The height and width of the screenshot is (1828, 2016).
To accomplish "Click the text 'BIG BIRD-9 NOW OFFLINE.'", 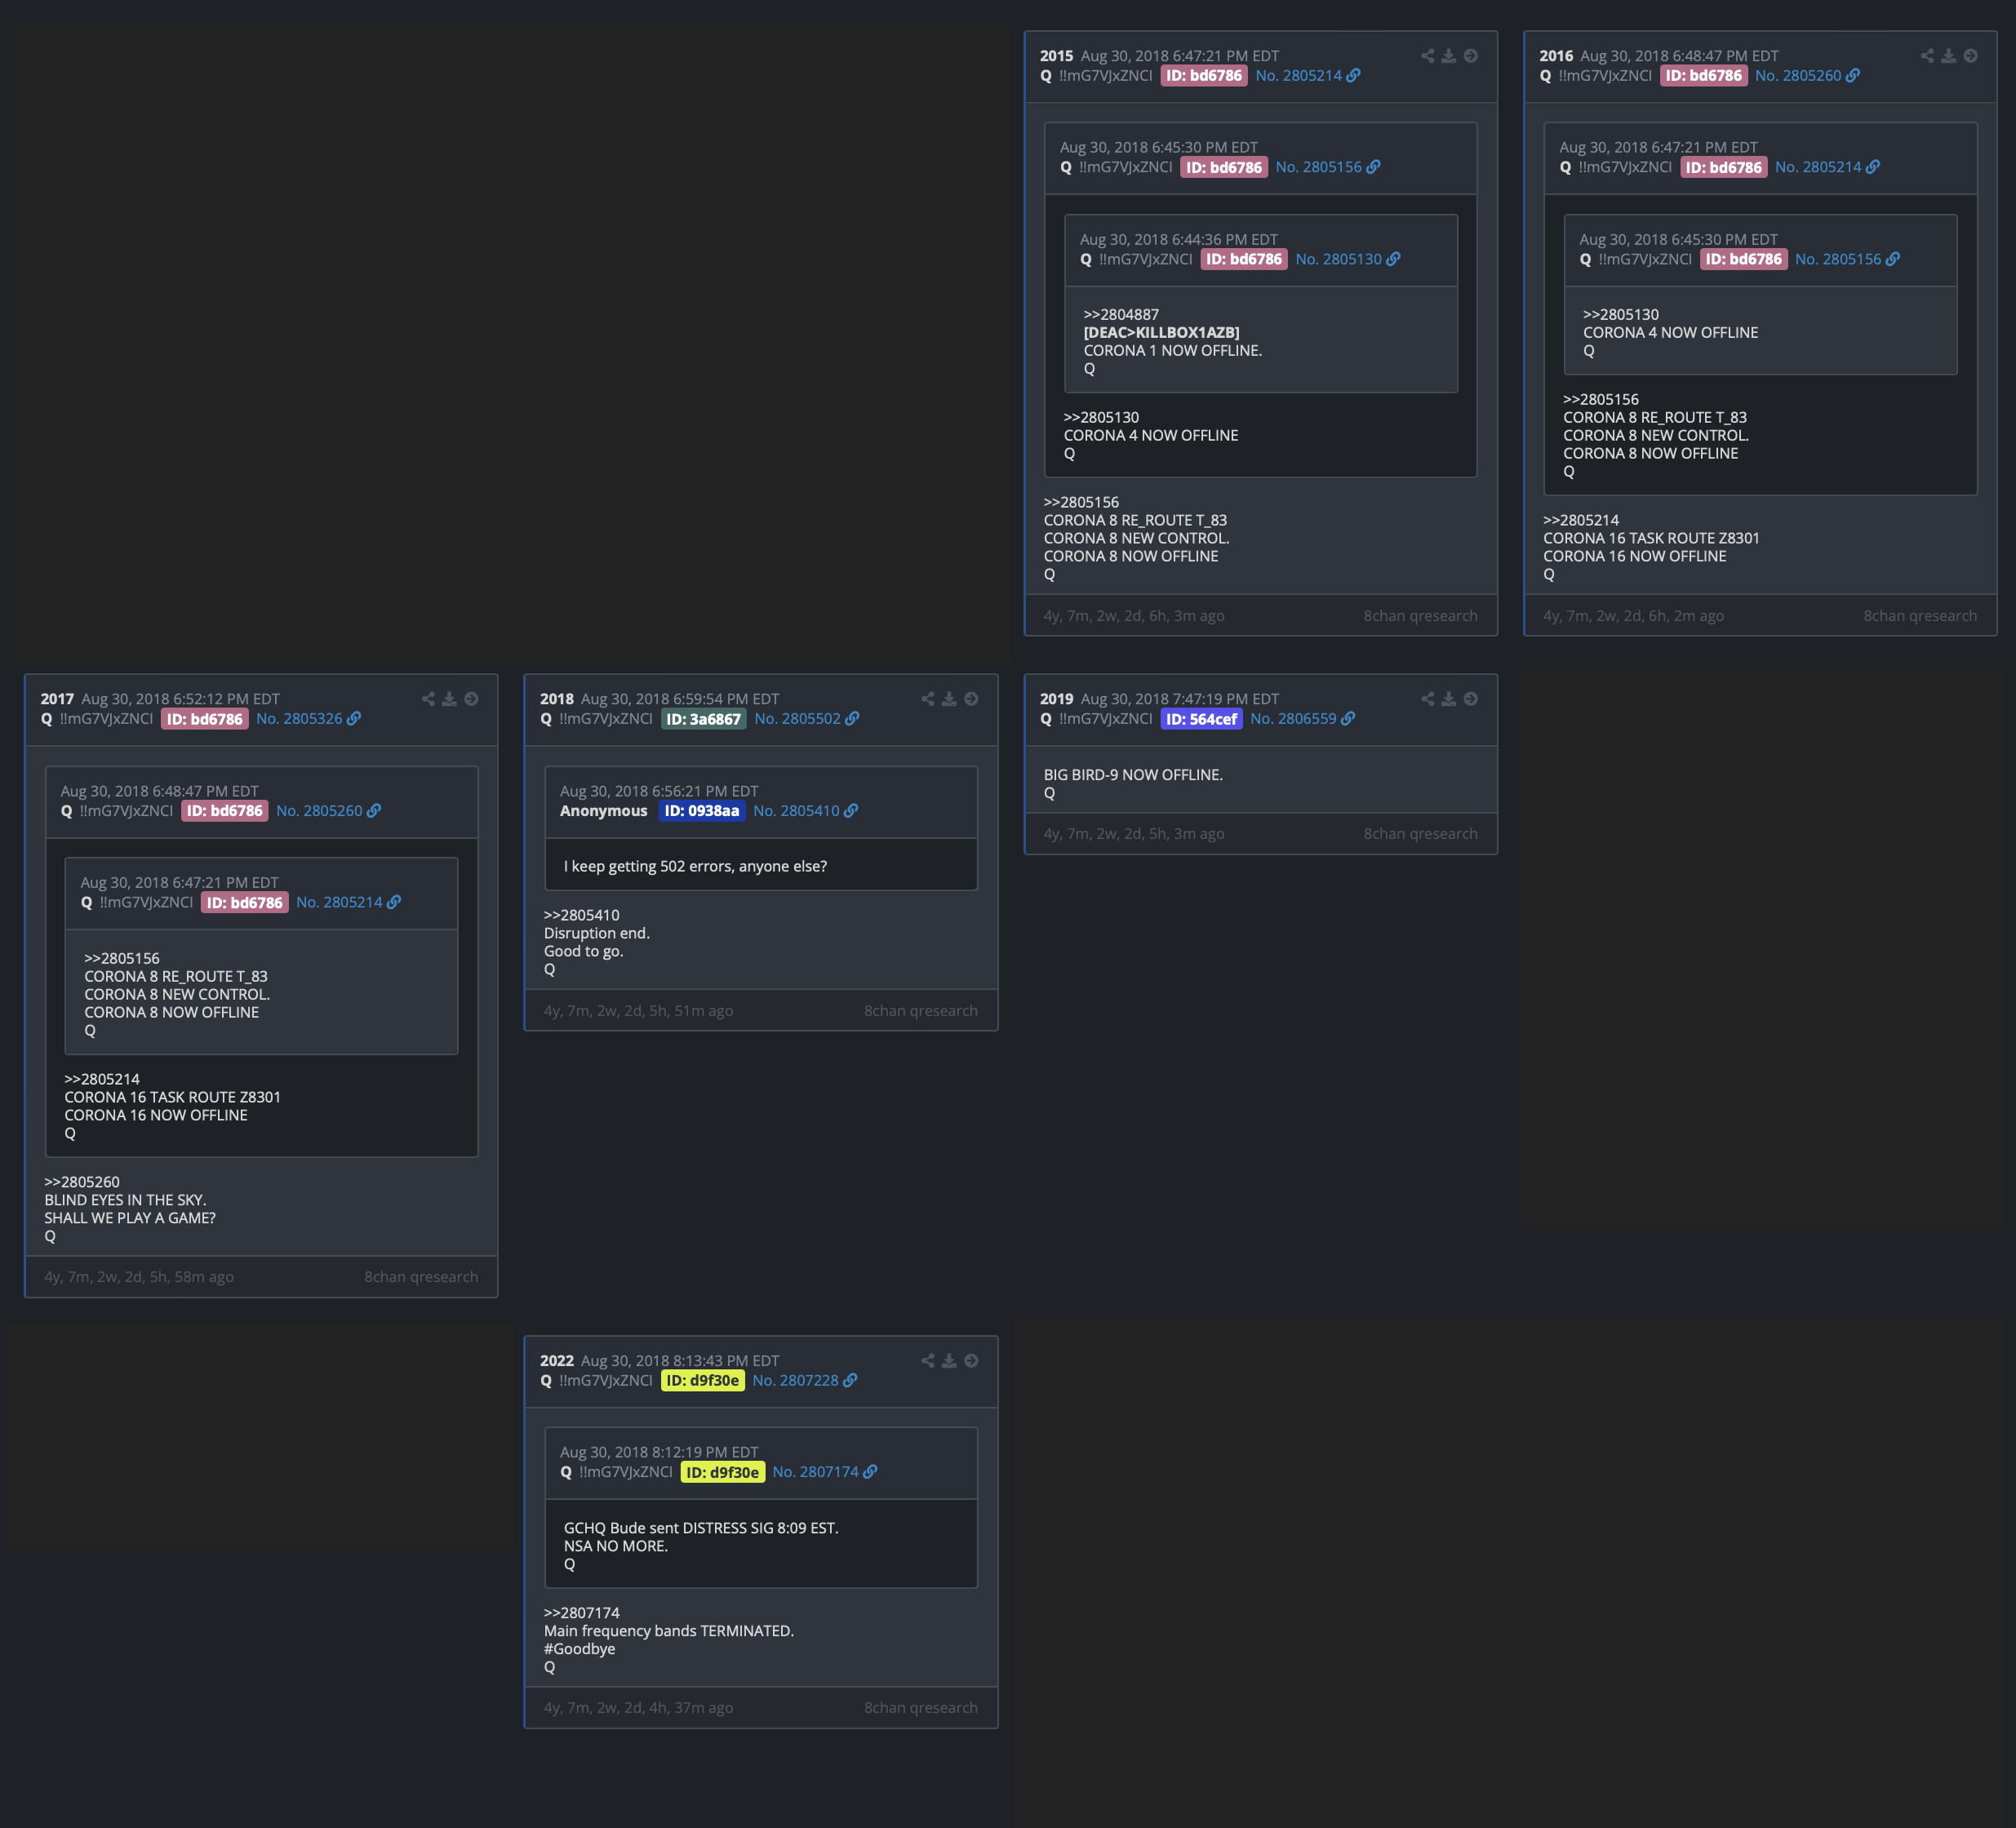I will coord(1133,775).
